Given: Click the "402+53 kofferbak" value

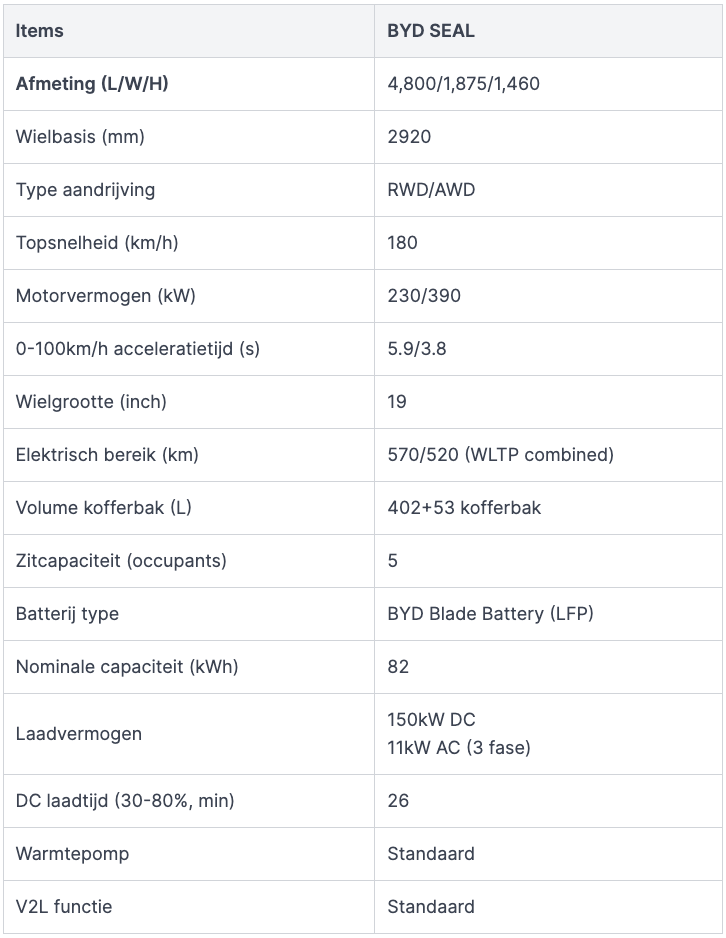Looking at the screenshot, I should pyautogui.click(x=464, y=508).
